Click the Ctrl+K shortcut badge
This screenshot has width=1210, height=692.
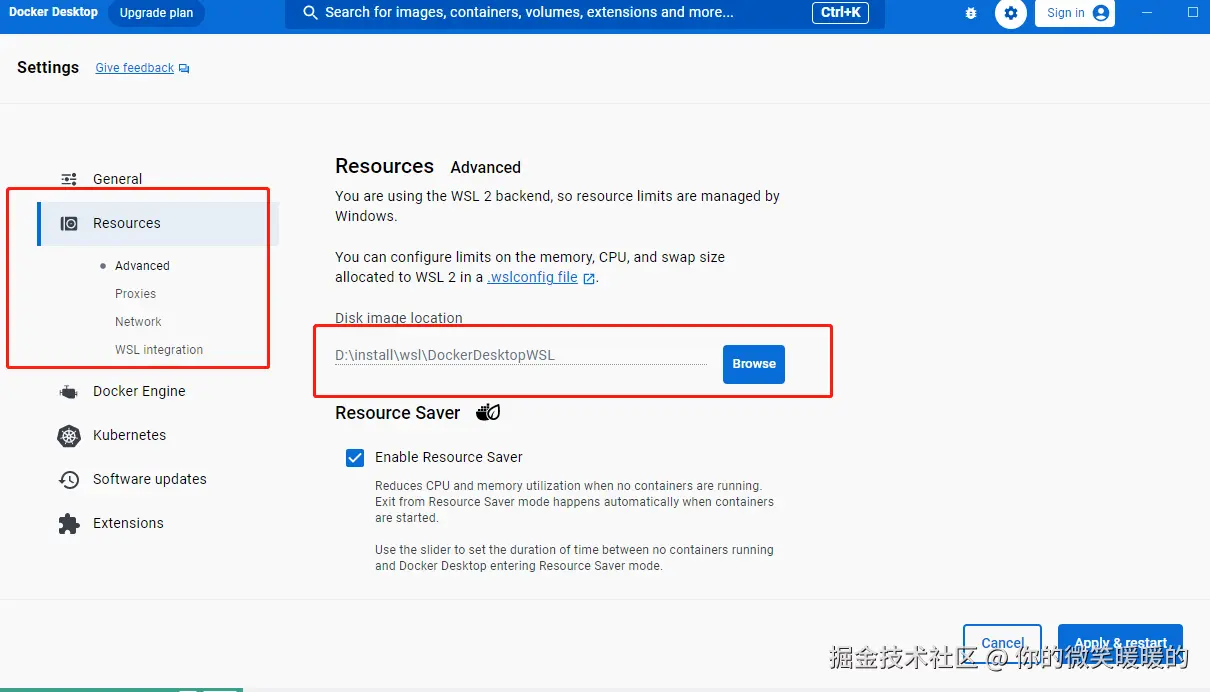coord(840,13)
